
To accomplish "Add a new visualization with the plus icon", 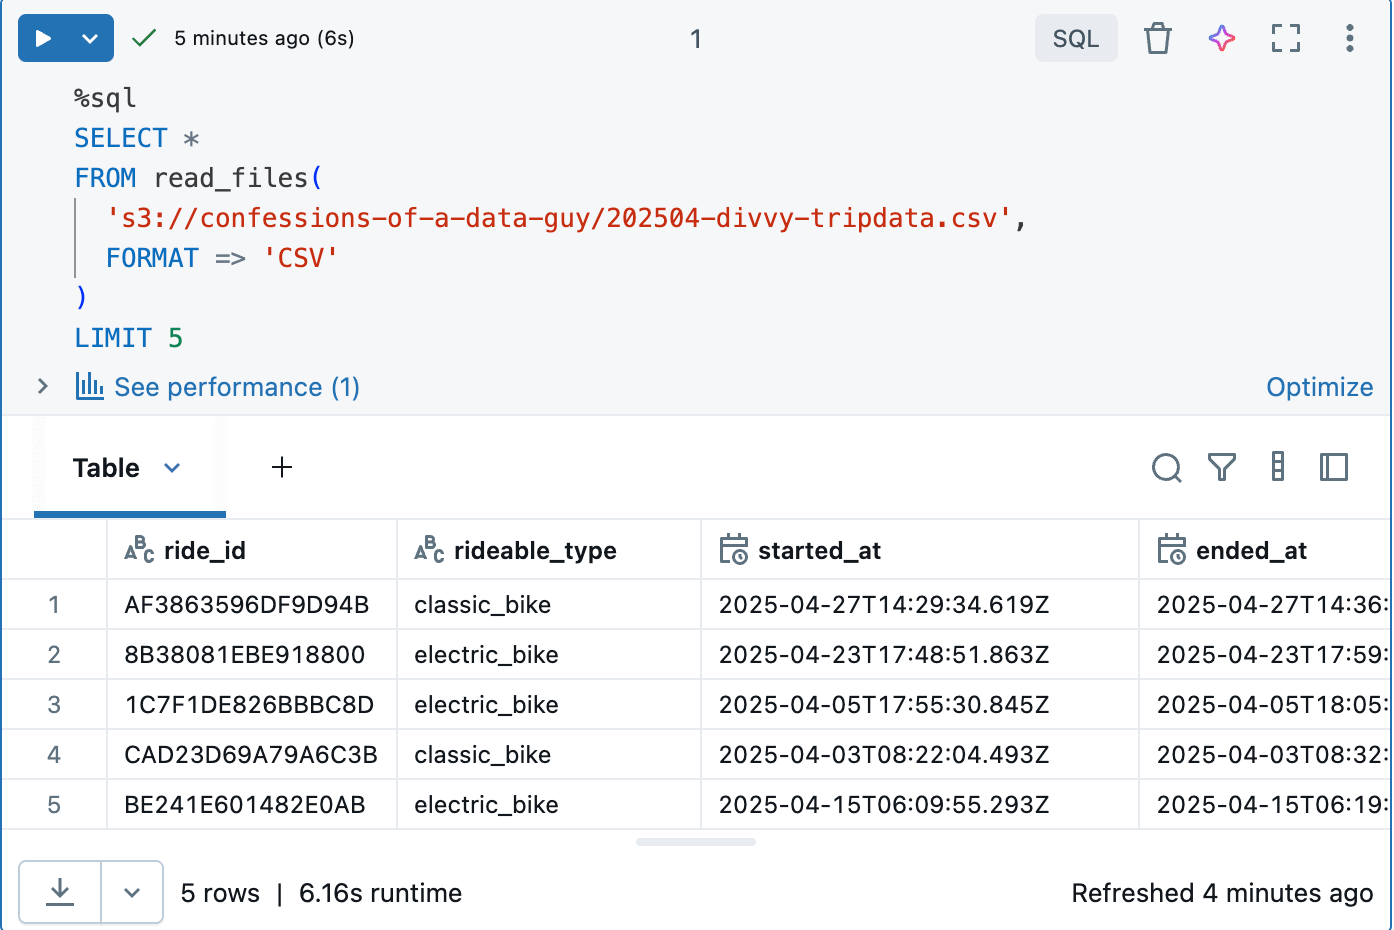I will [x=282, y=467].
